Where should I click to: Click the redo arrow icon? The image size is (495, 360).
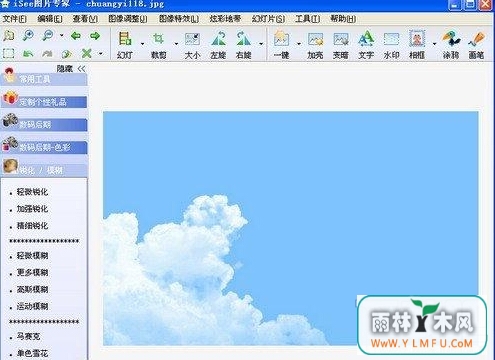[x=47, y=53]
